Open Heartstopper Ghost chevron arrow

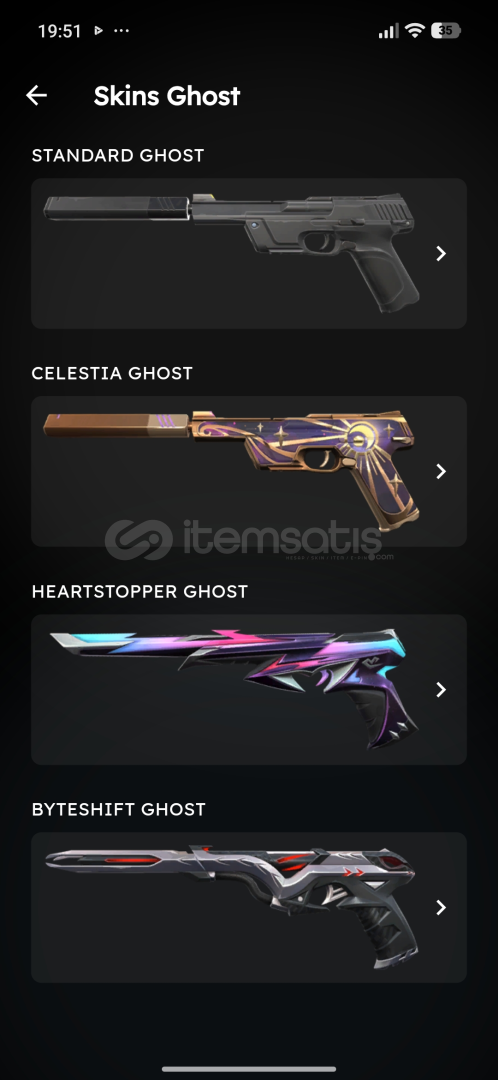coord(441,689)
